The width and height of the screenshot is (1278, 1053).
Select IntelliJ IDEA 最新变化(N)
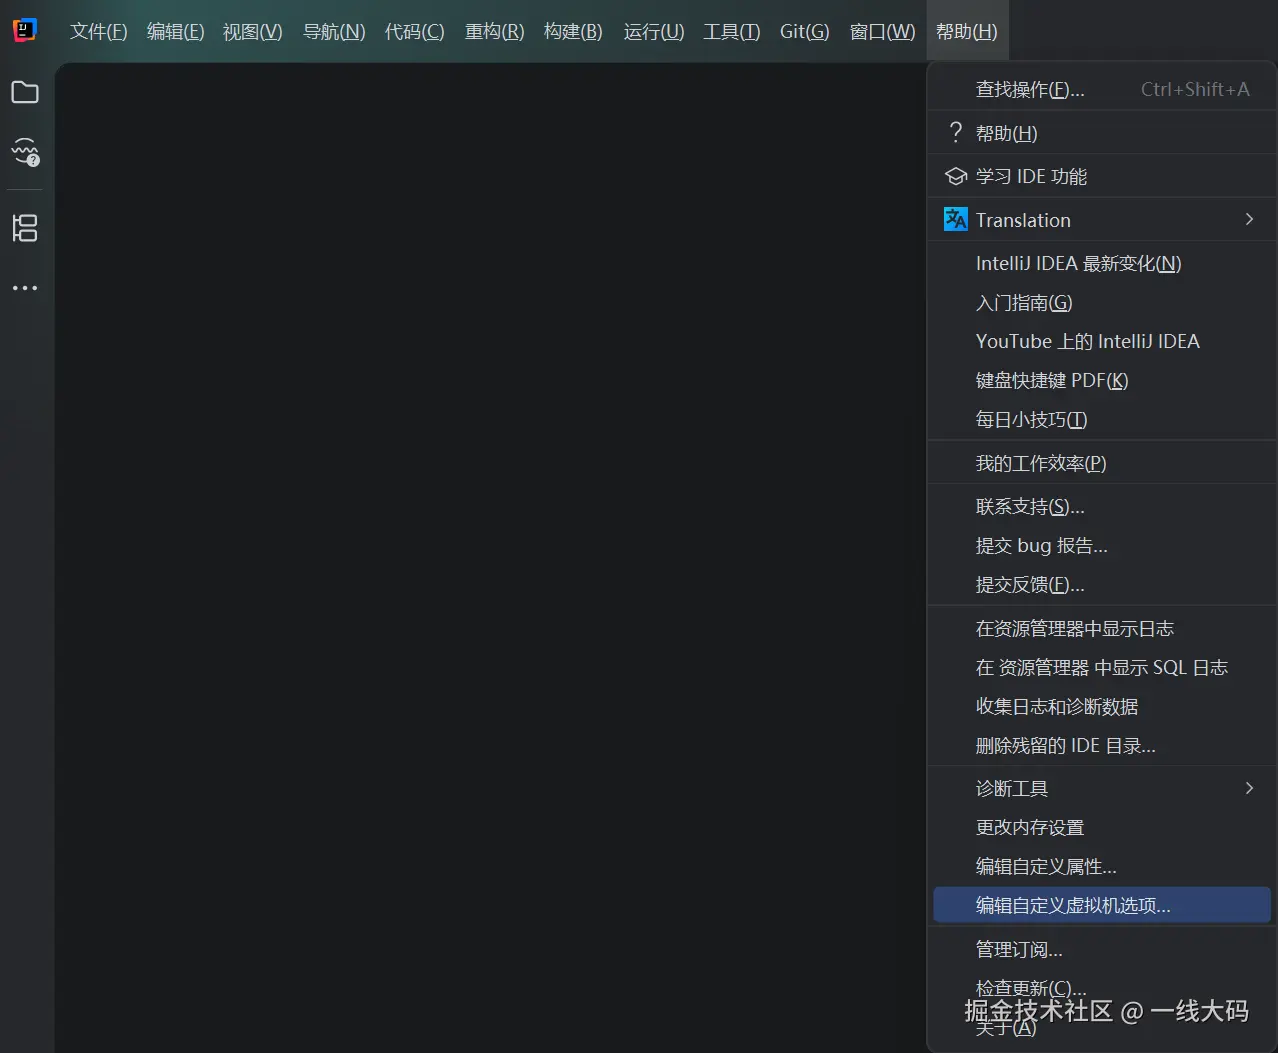(1102, 263)
